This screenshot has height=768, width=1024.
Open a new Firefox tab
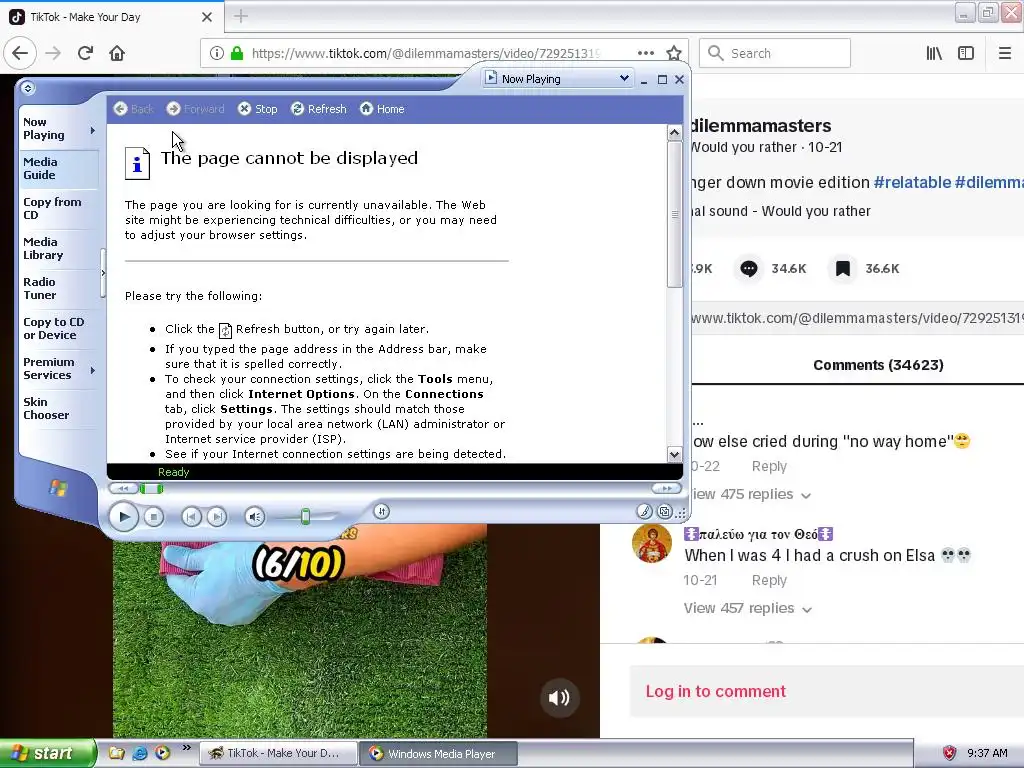[241, 16]
